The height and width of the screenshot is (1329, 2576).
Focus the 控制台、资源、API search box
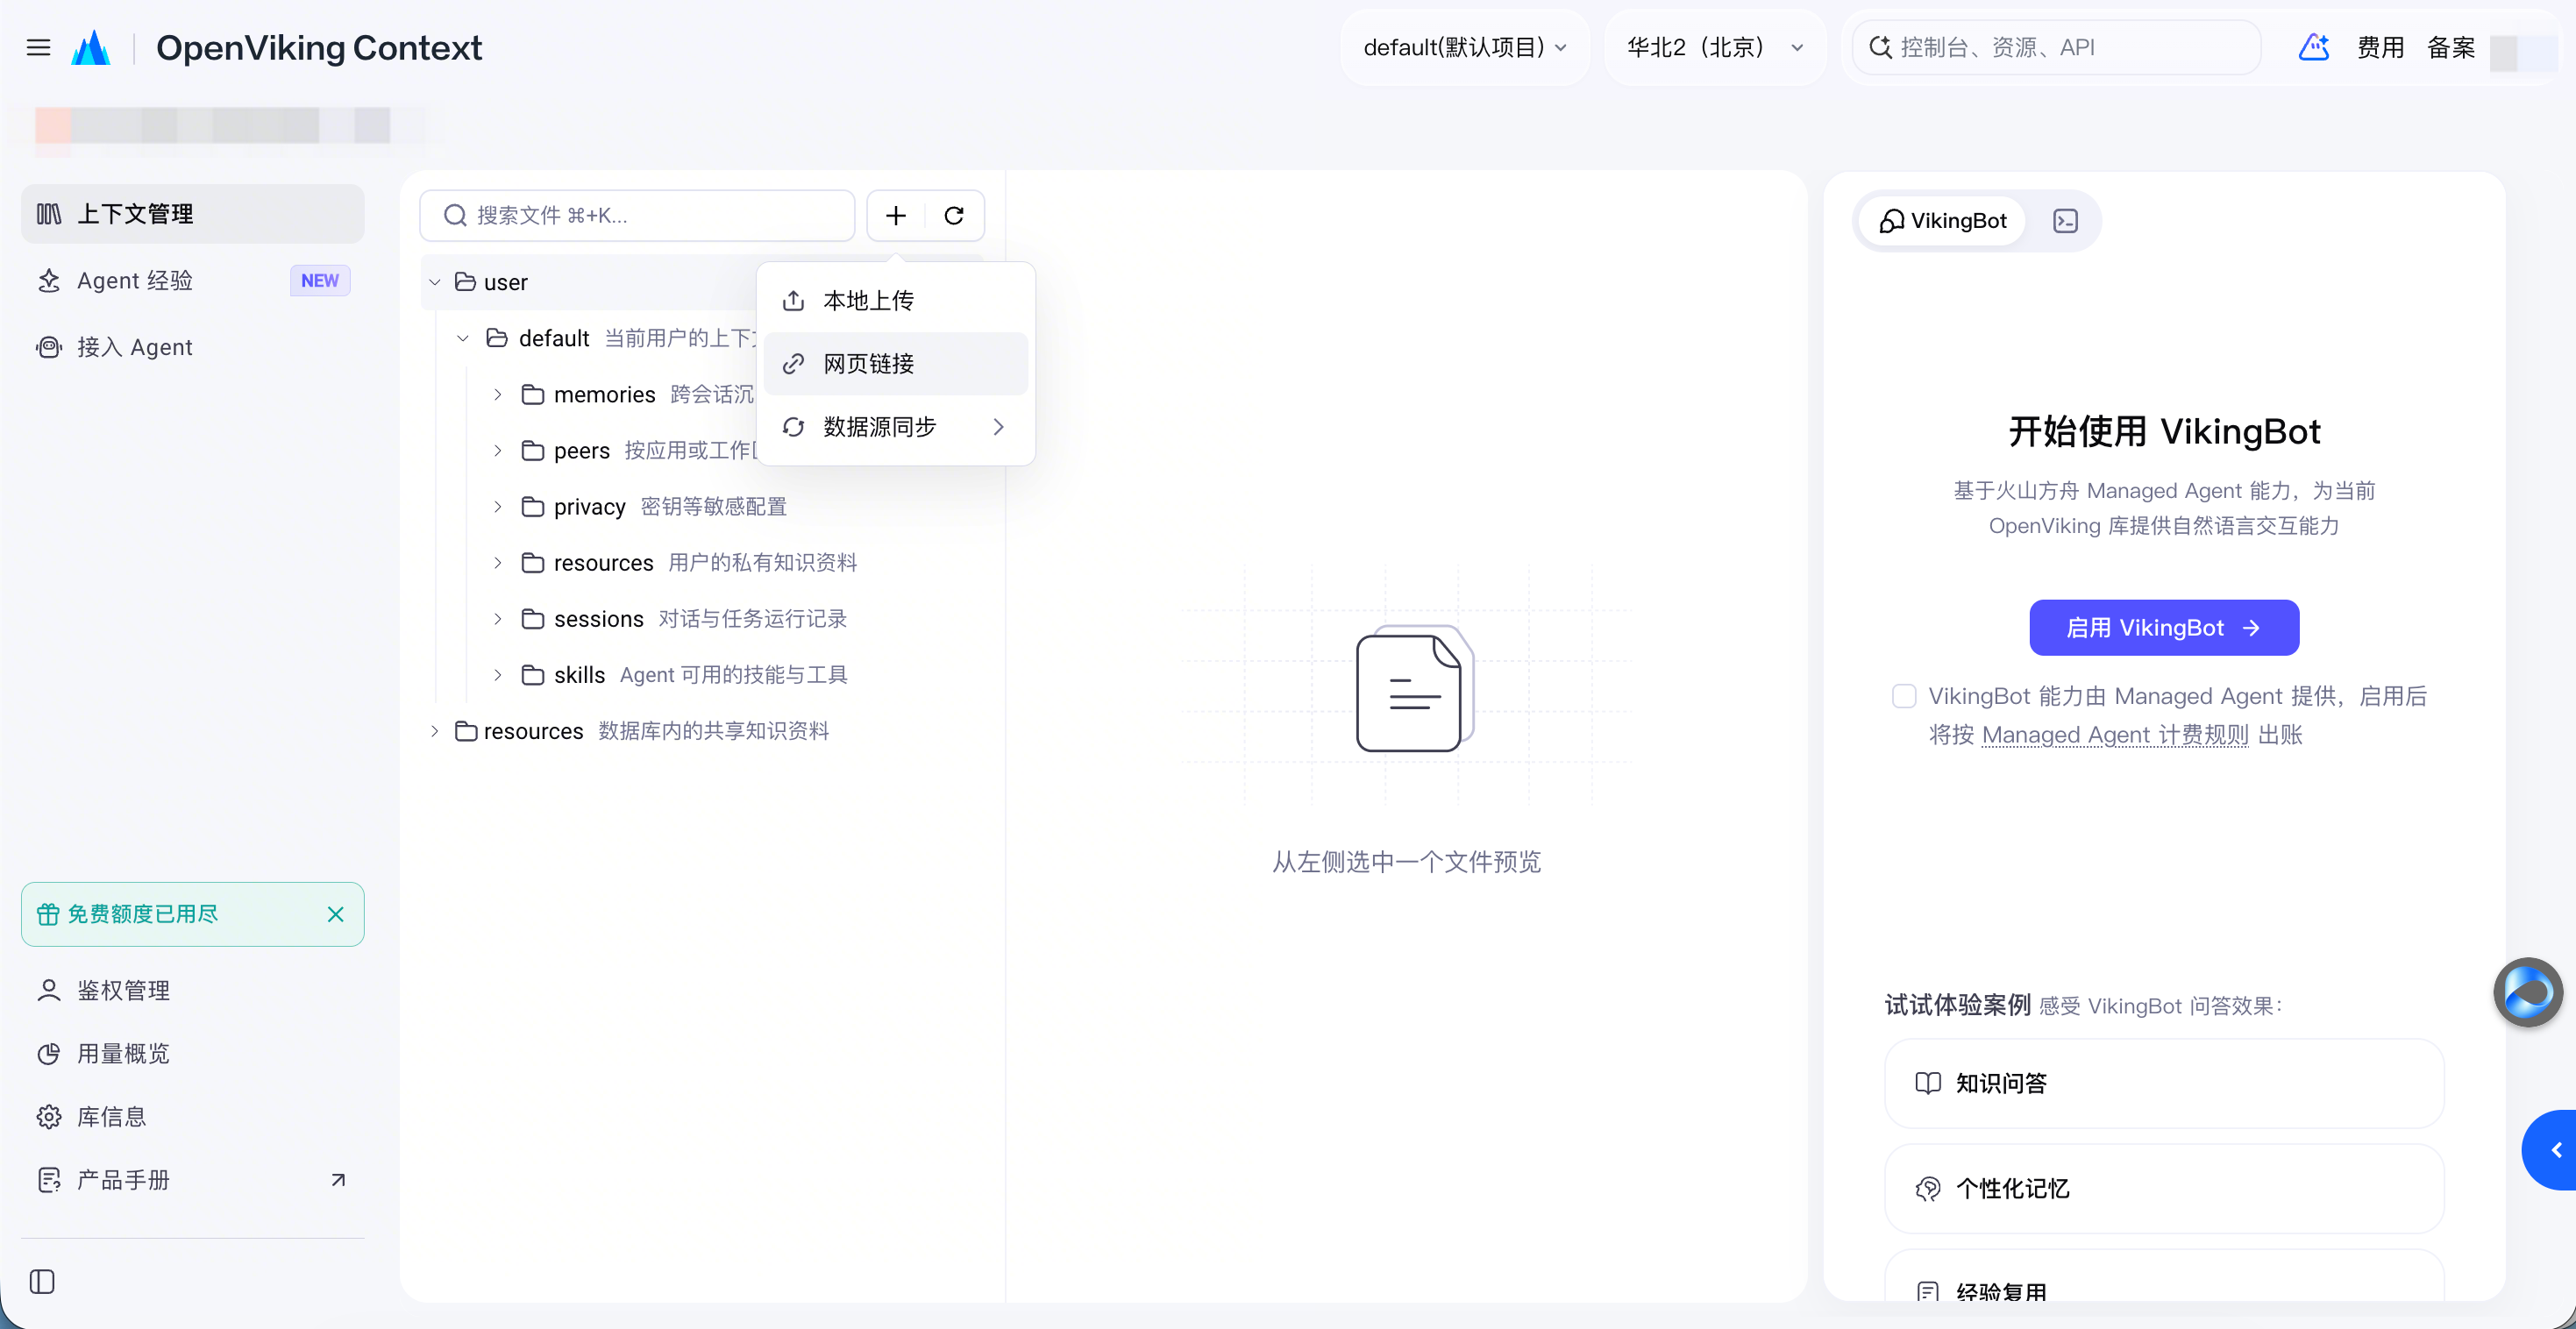[2057, 47]
